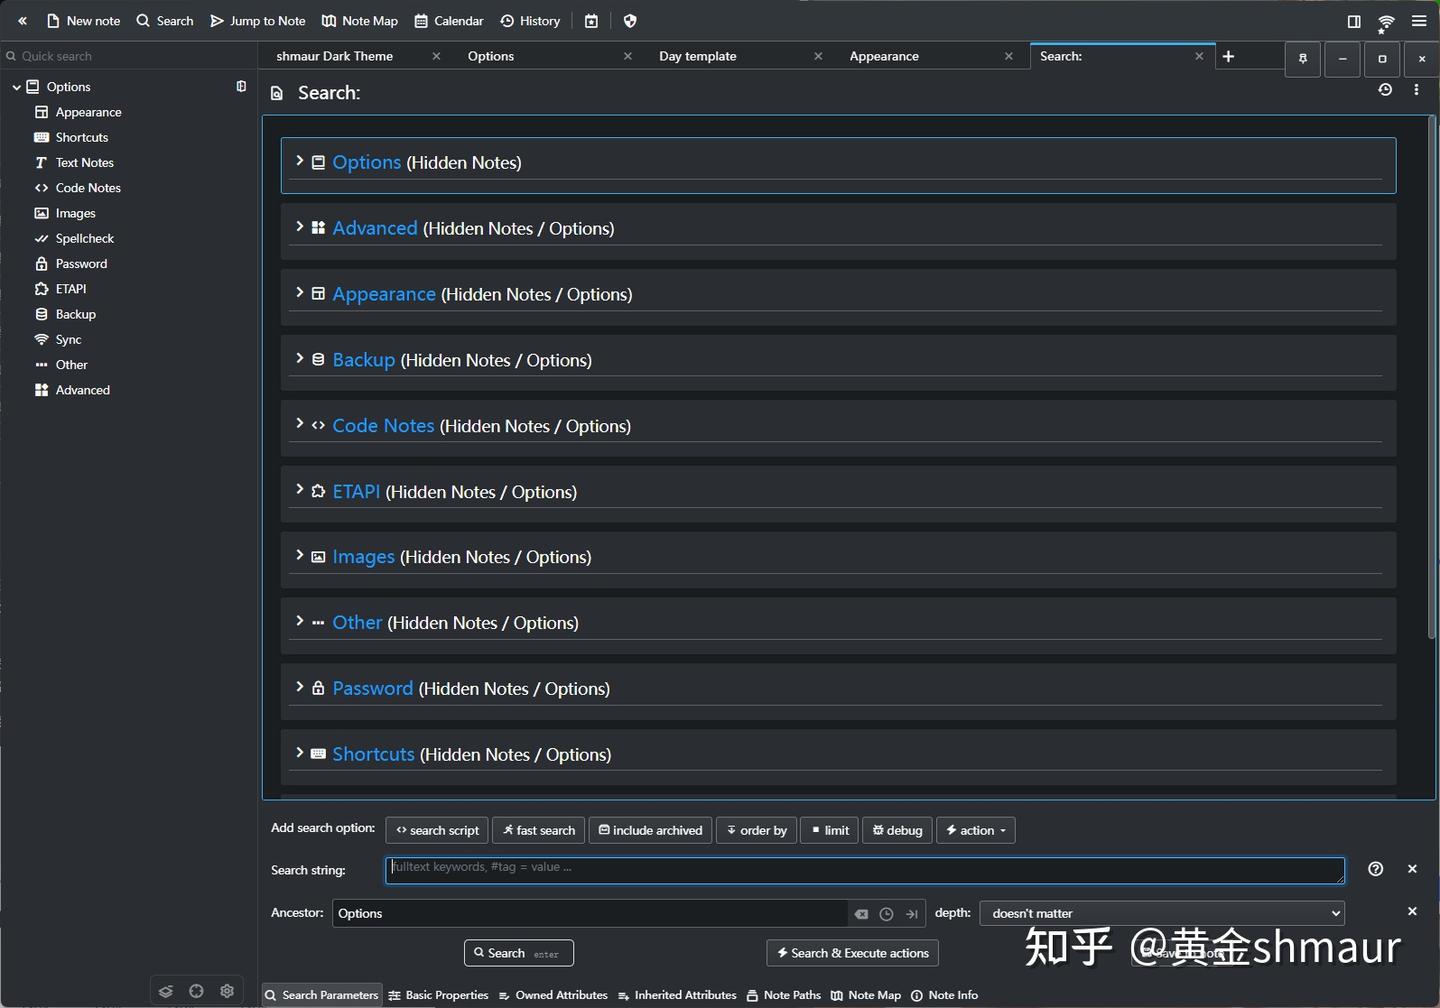1440x1008 pixels.
Task: Open the three-dot note actions menu
Action: pyautogui.click(x=1416, y=89)
